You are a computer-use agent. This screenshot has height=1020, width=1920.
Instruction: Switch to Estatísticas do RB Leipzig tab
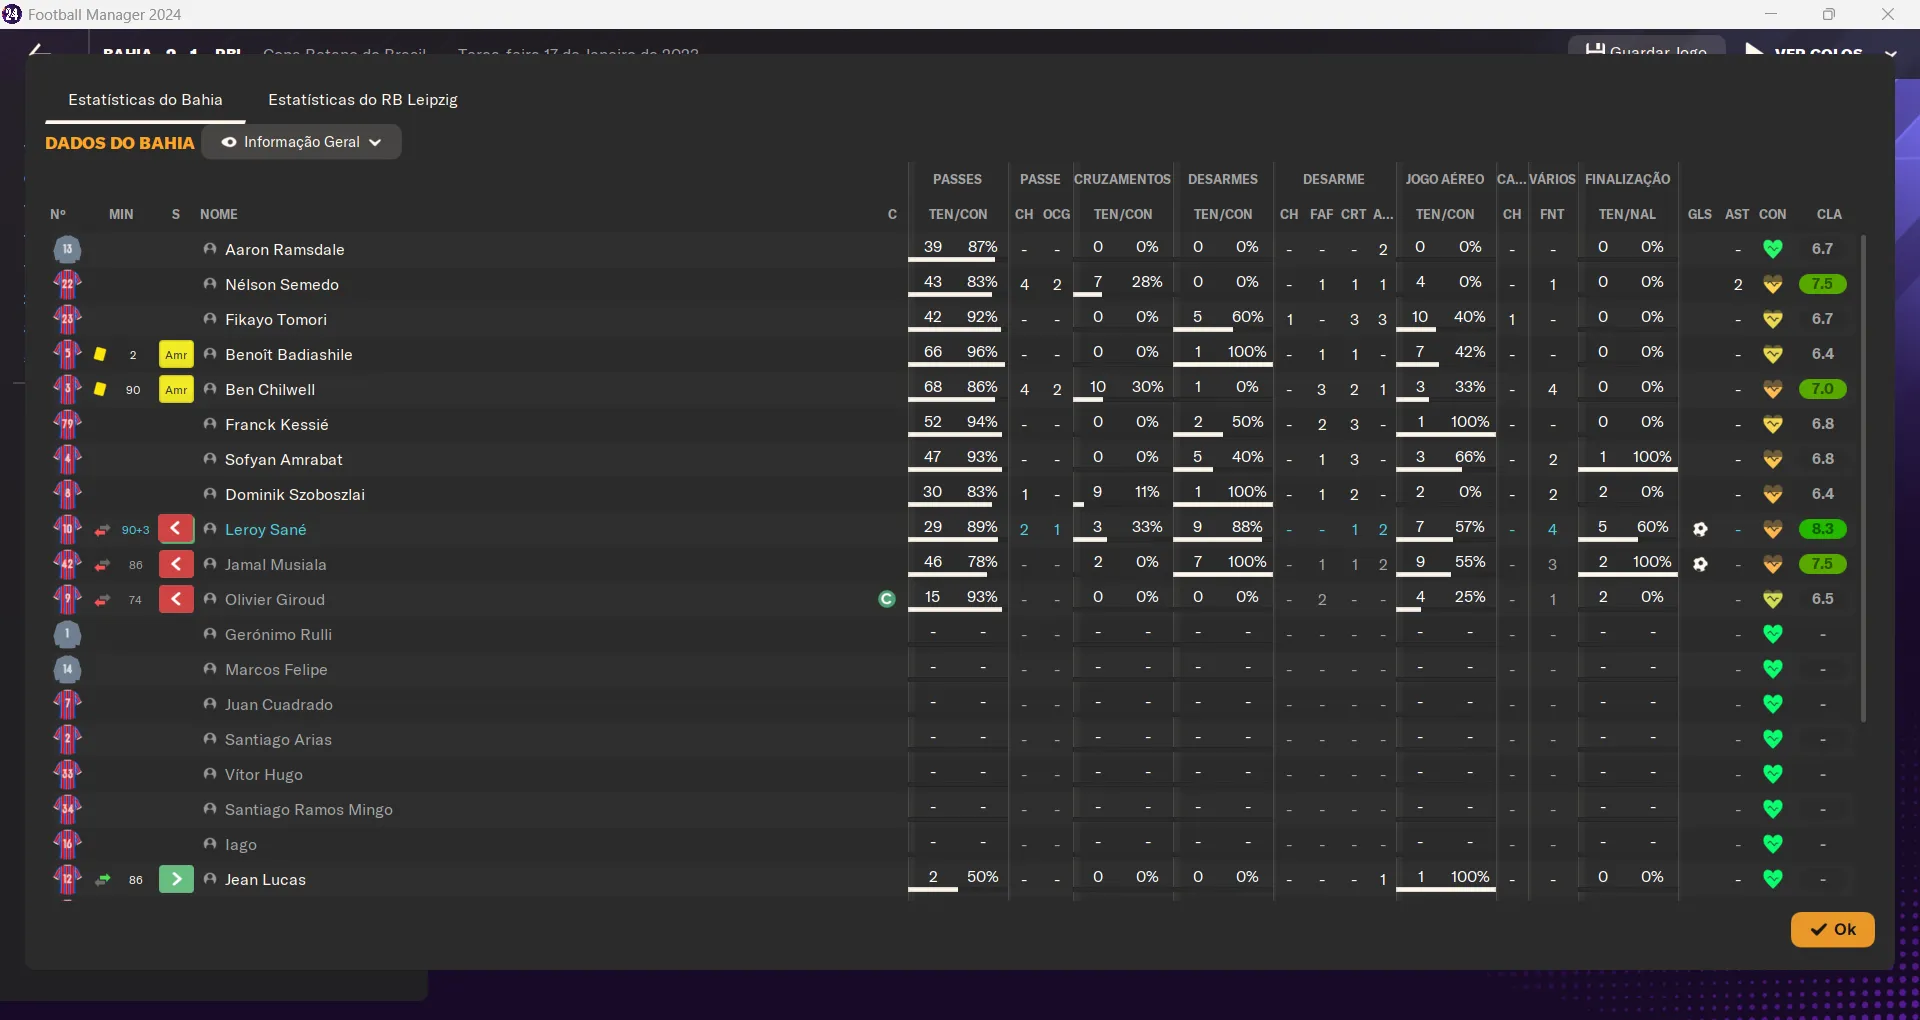pyautogui.click(x=363, y=100)
